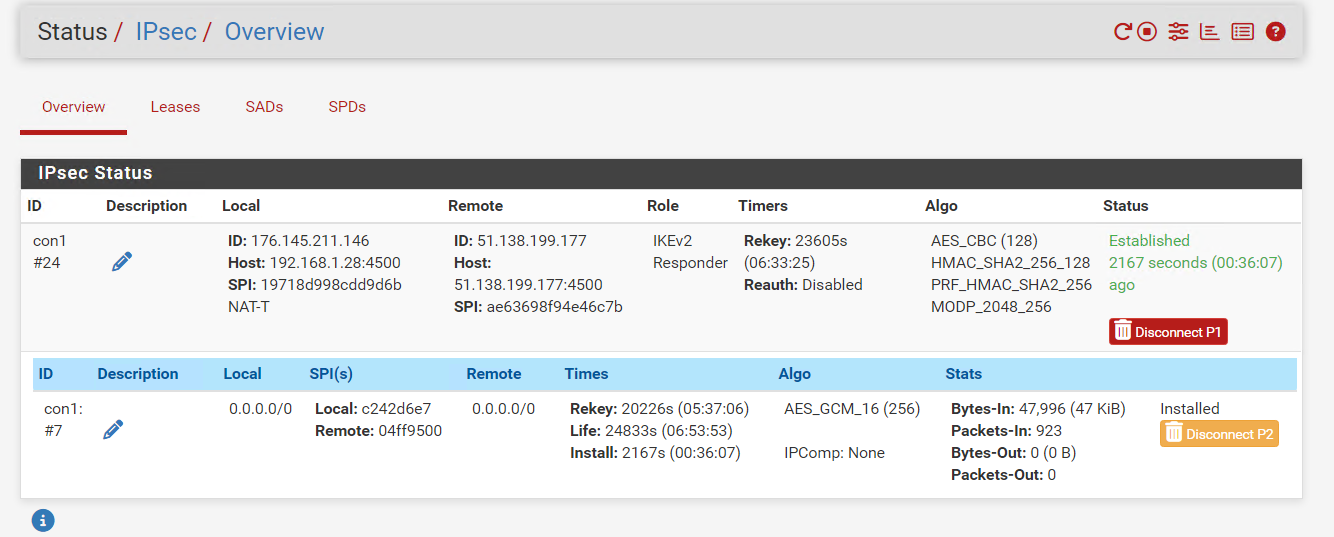Click the green Established status
1334x537 pixels.
click(1149, 241)
